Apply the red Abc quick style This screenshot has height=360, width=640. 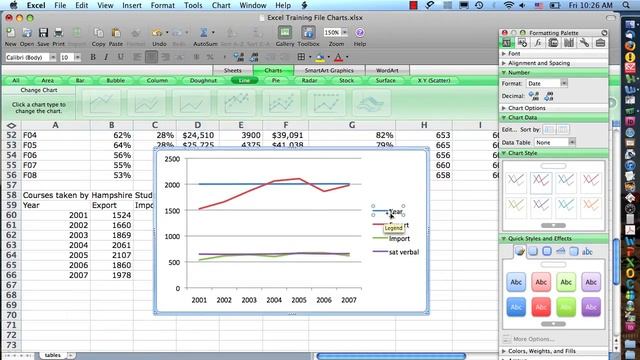point(541,307)
